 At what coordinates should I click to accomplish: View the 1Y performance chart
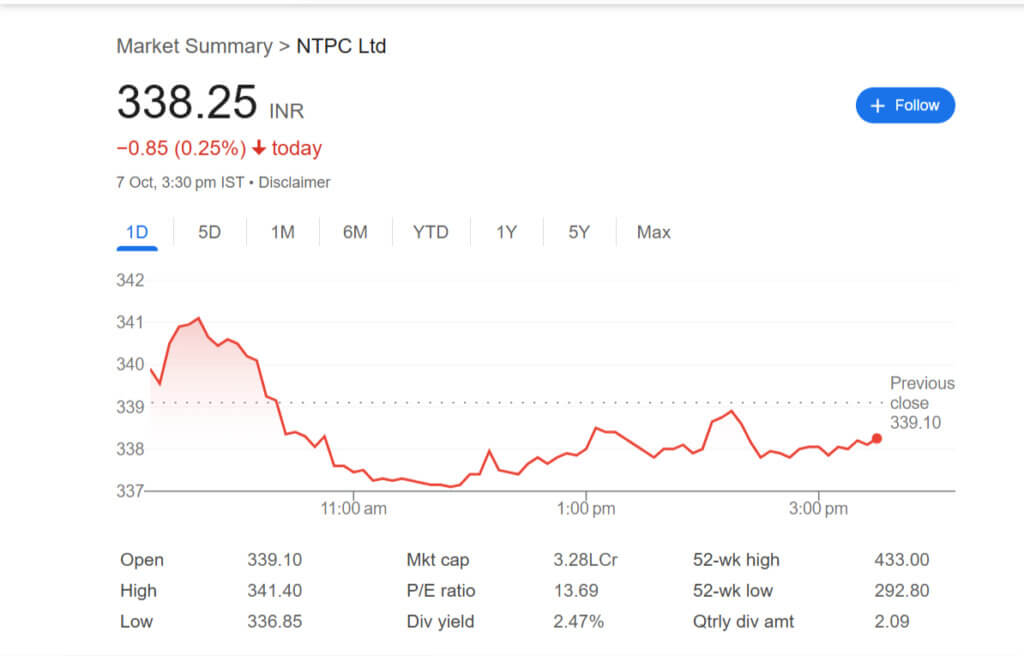[506, 232]
